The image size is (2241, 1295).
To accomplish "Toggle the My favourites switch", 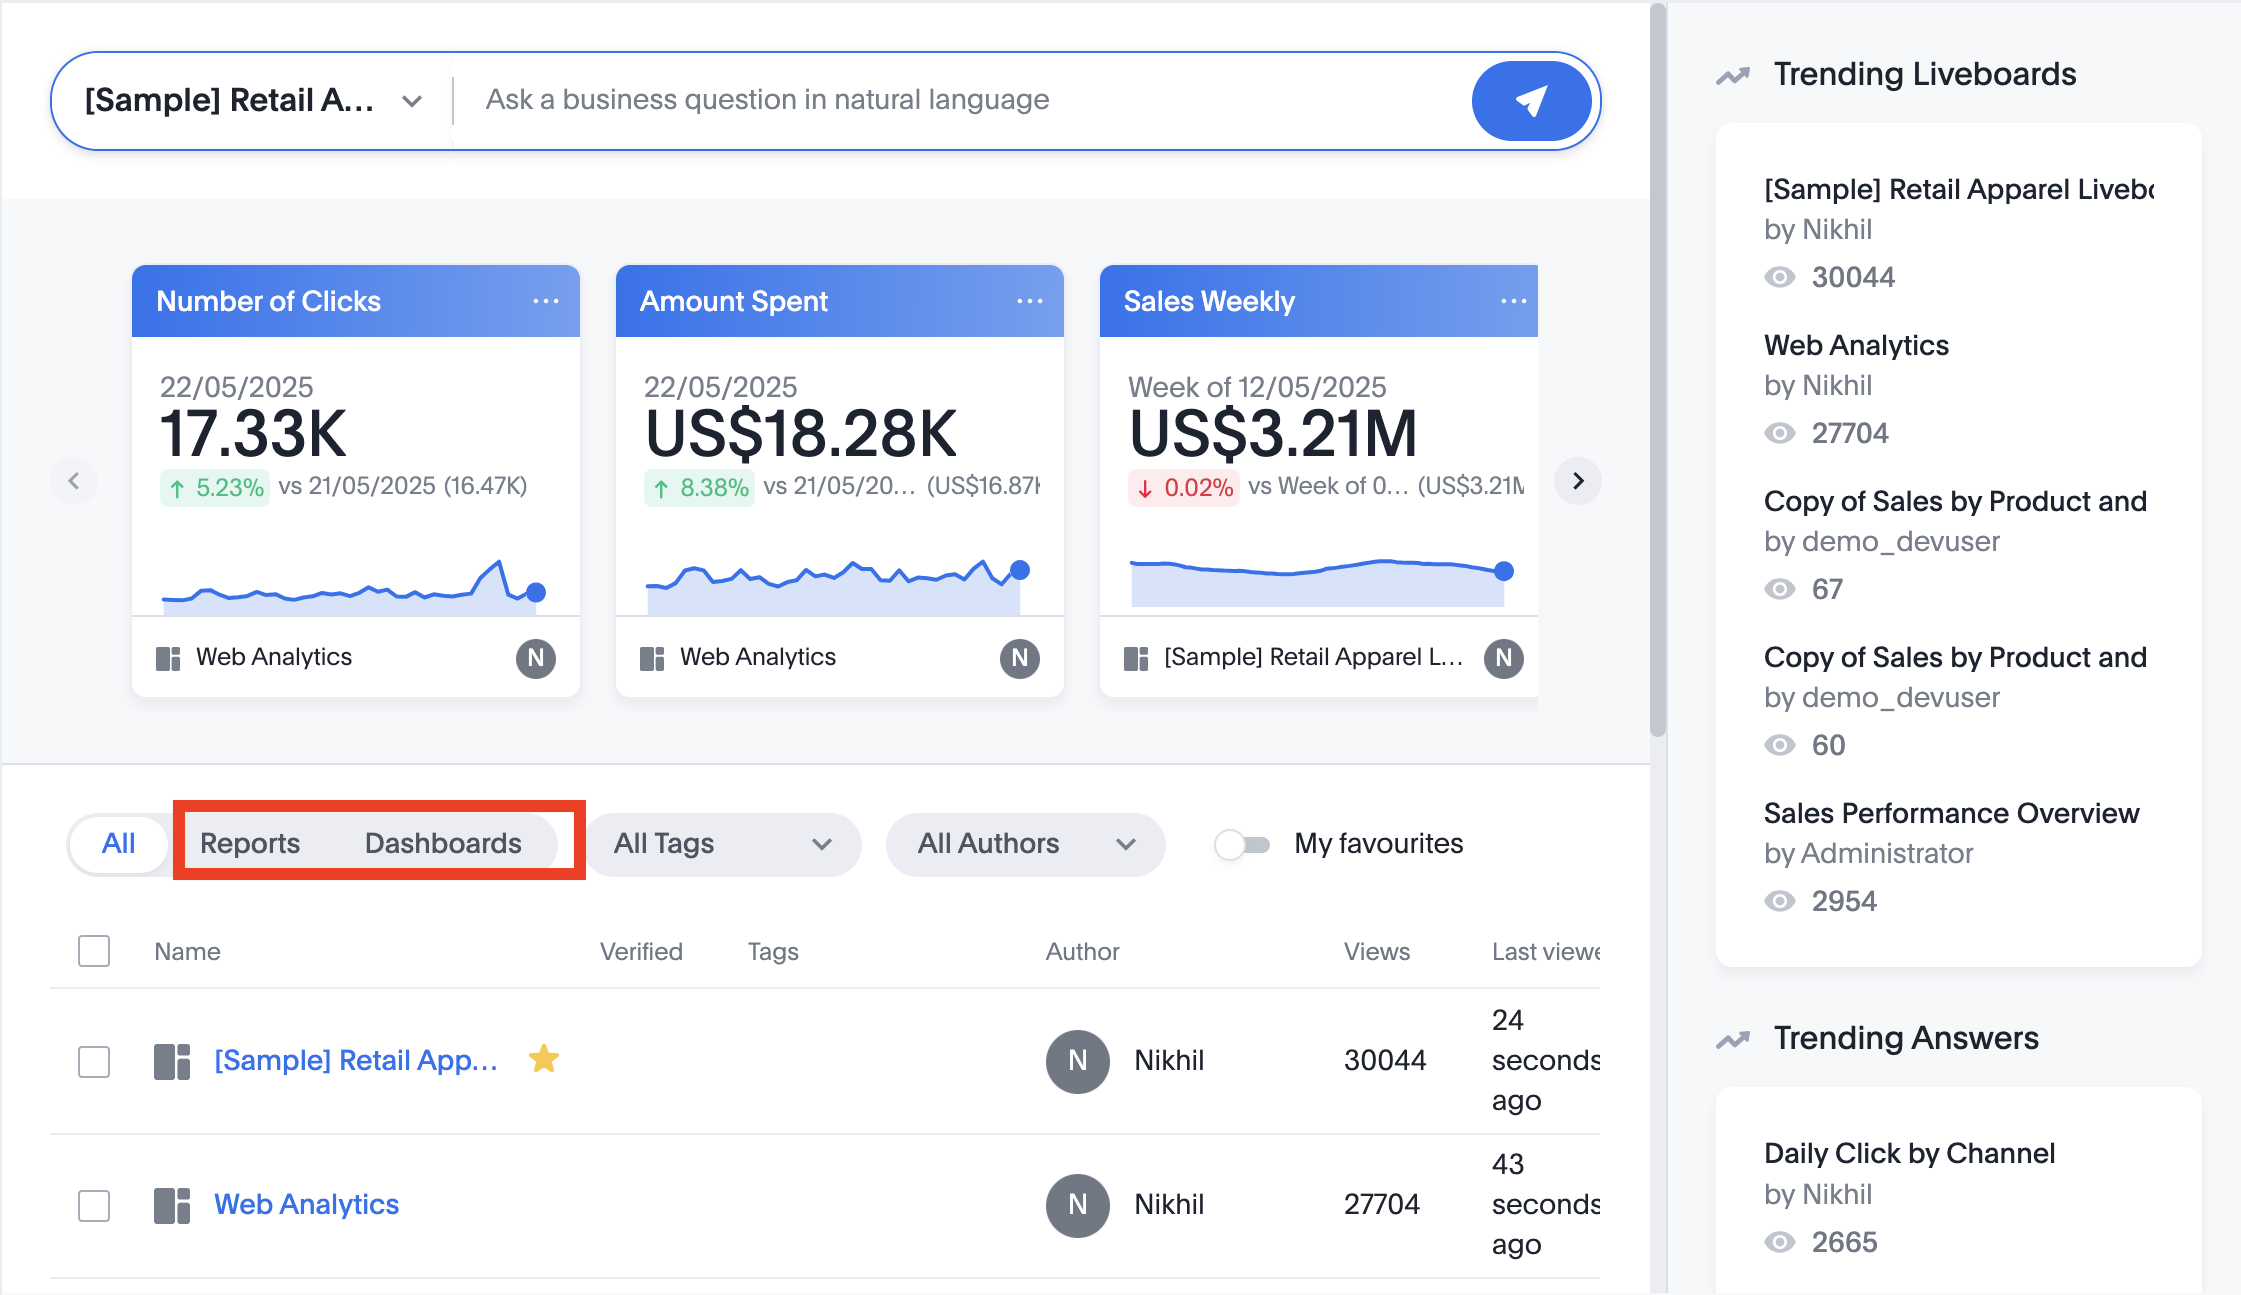I will (1242, 844).
